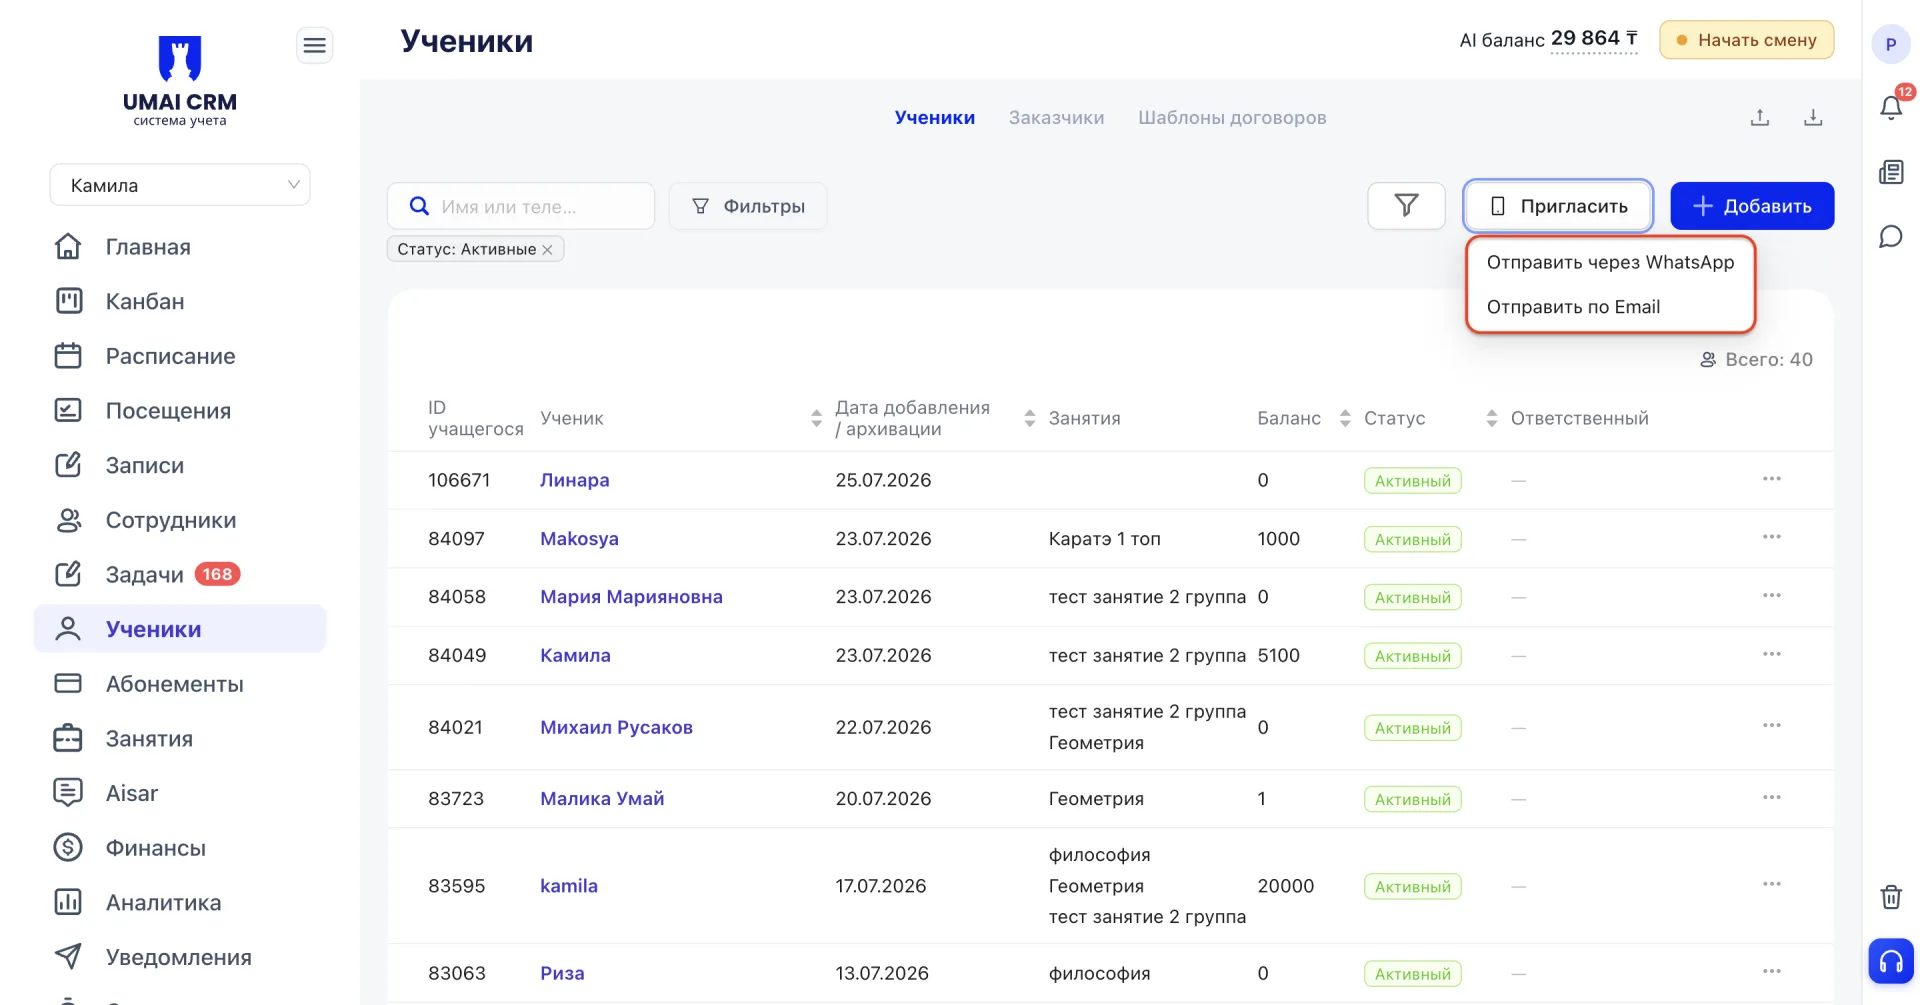This screenshot has height=1005, width=1920.
Task: Click the Всего: 40 counter
Action: [x=1756, y=359]
